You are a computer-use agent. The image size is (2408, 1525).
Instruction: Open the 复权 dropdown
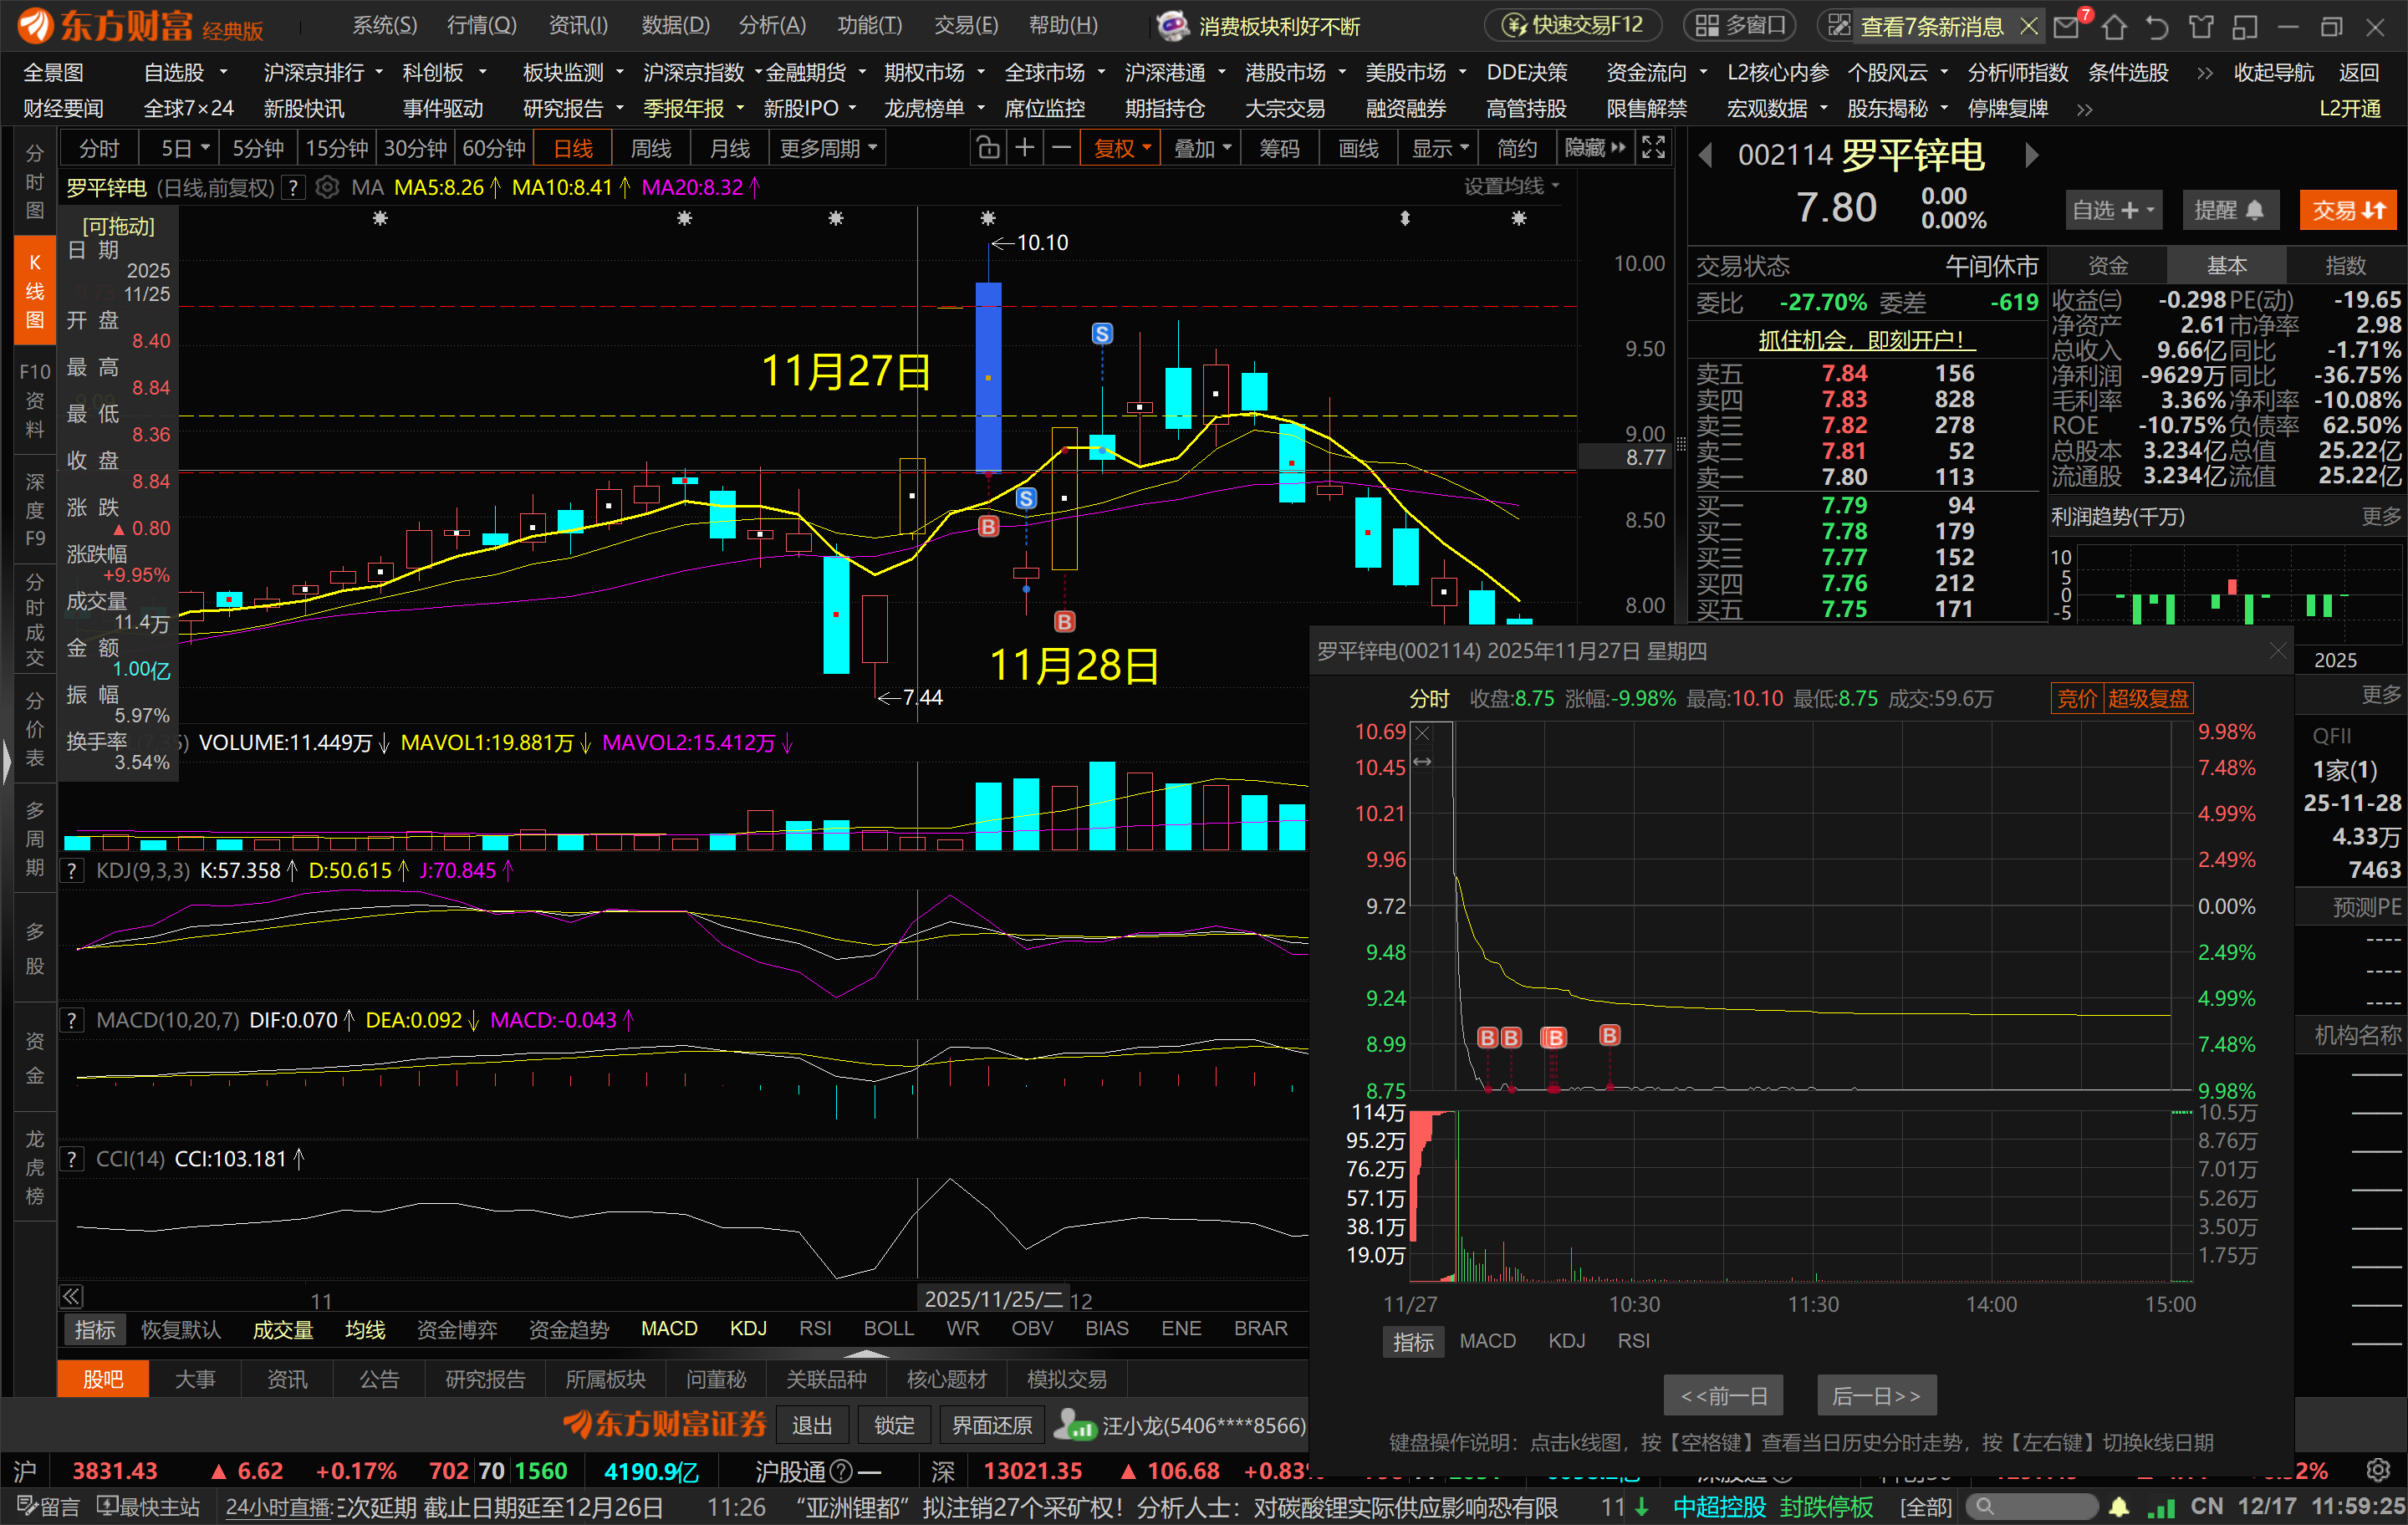point(1122,149)
